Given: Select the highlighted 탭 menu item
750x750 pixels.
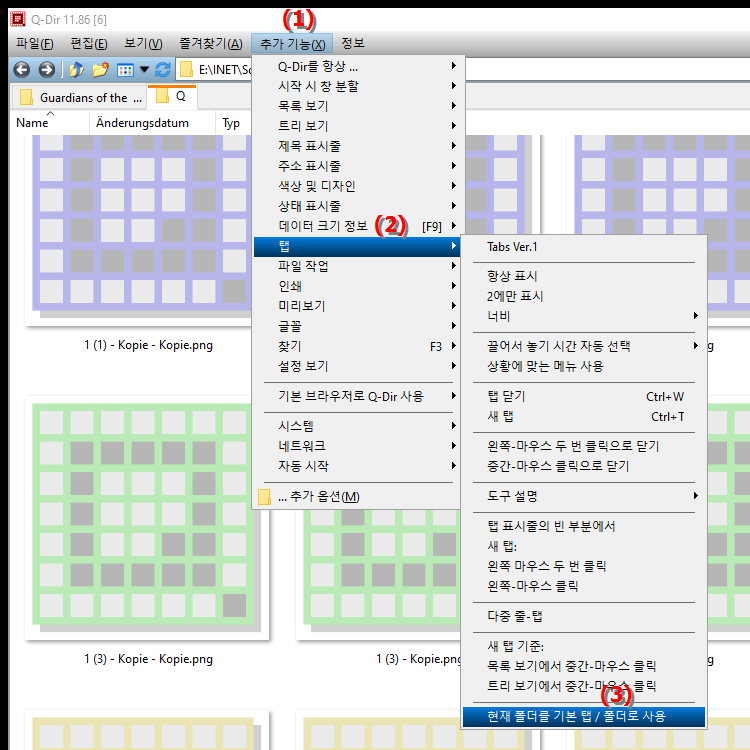Looking at the screenshot, I should tap(356, 247).
